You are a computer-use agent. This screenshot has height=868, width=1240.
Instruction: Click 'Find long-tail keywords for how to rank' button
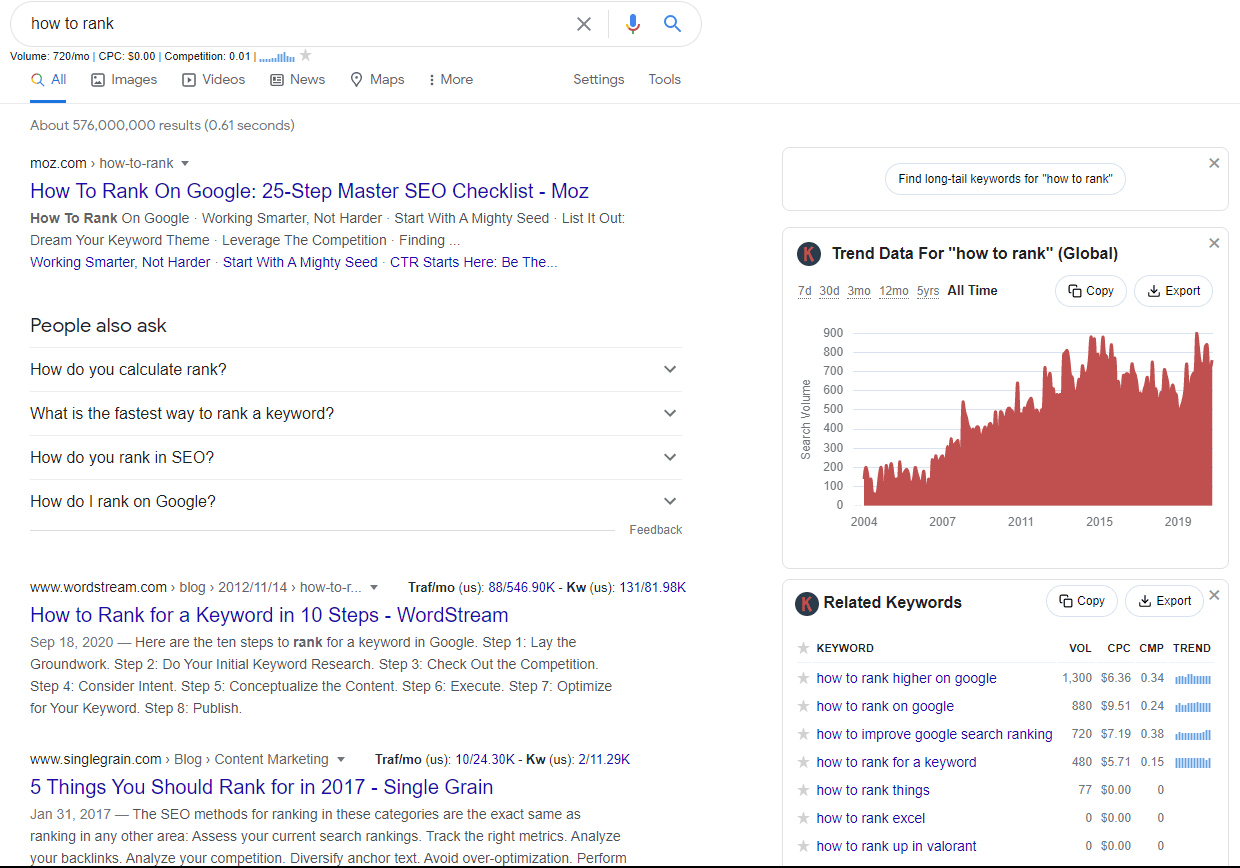tap(1005, 179)
